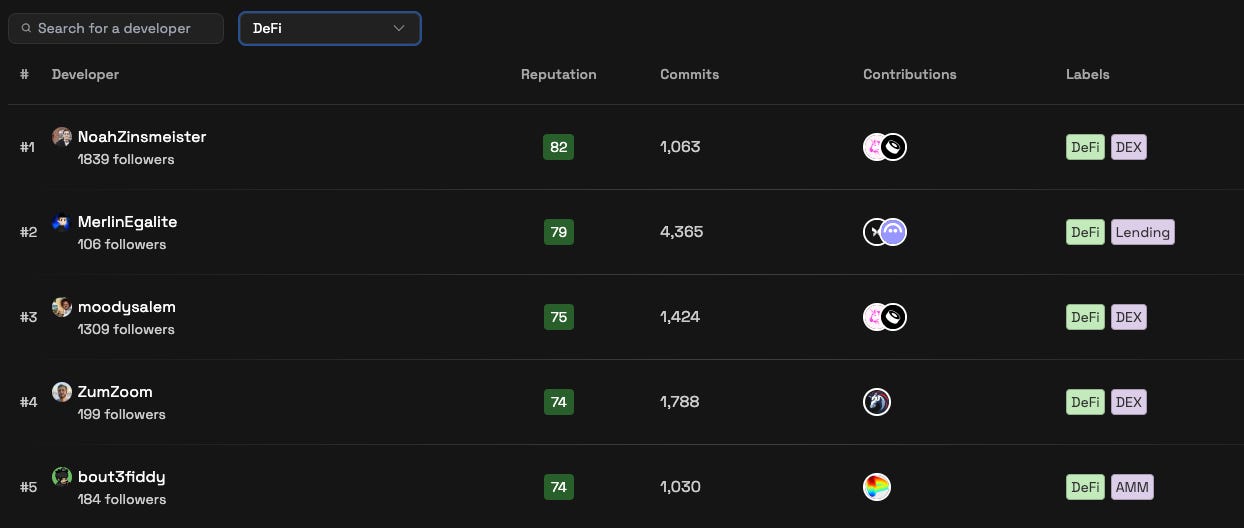Viewport: 1244px width, 528px height.
Task: Click the AMM label on bout3fiddy
Action: (x=1132, y=487)
